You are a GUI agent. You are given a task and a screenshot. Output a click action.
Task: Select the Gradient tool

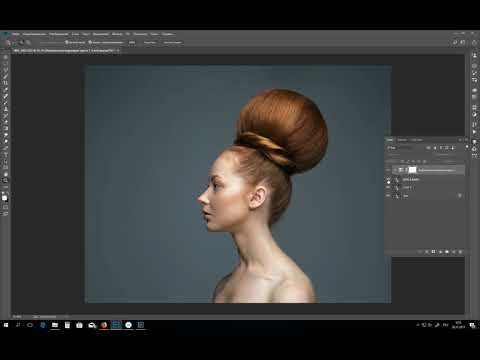[6, 129]
